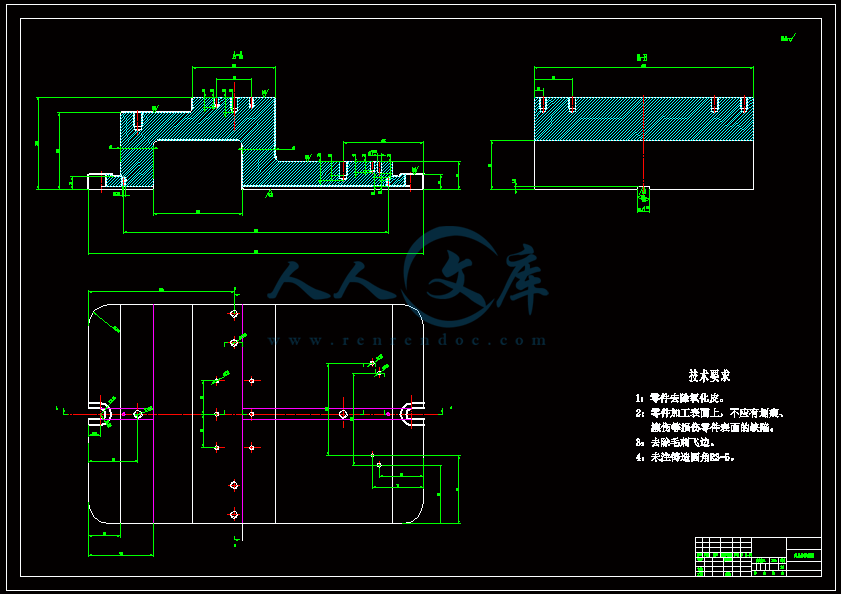Select note 3: 去除毛刺飞边
This screenshot has height=594, width=841.
(x=675, y=443)
